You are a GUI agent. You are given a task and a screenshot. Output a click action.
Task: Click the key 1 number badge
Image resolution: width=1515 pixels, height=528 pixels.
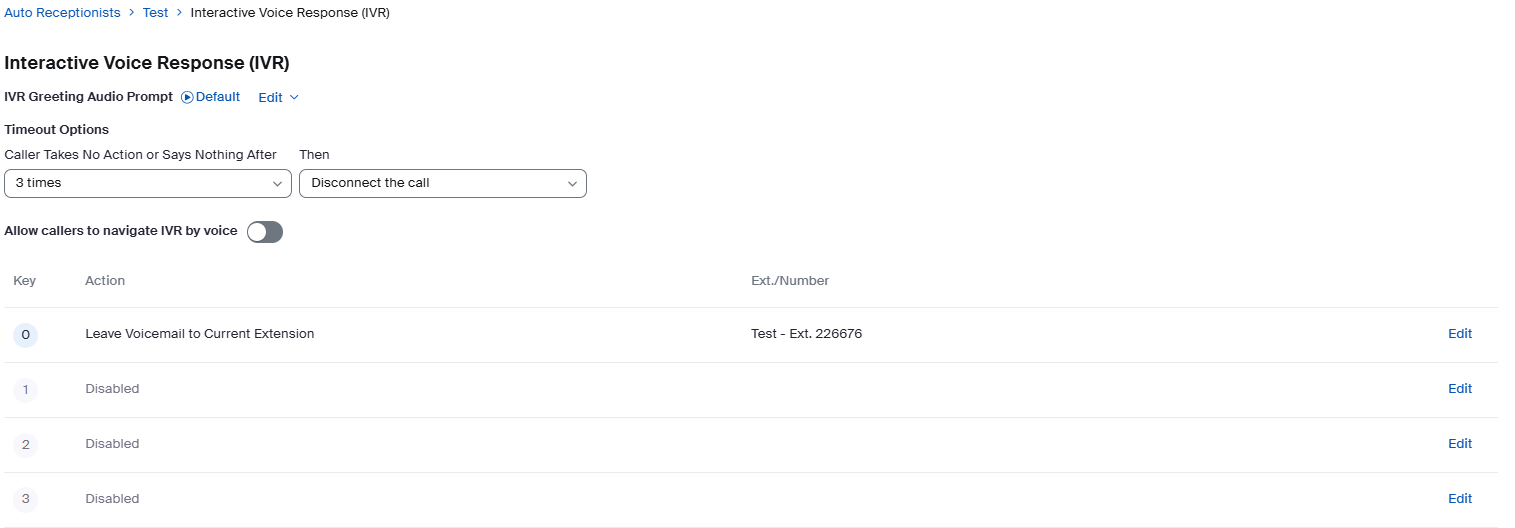(25, 390)
